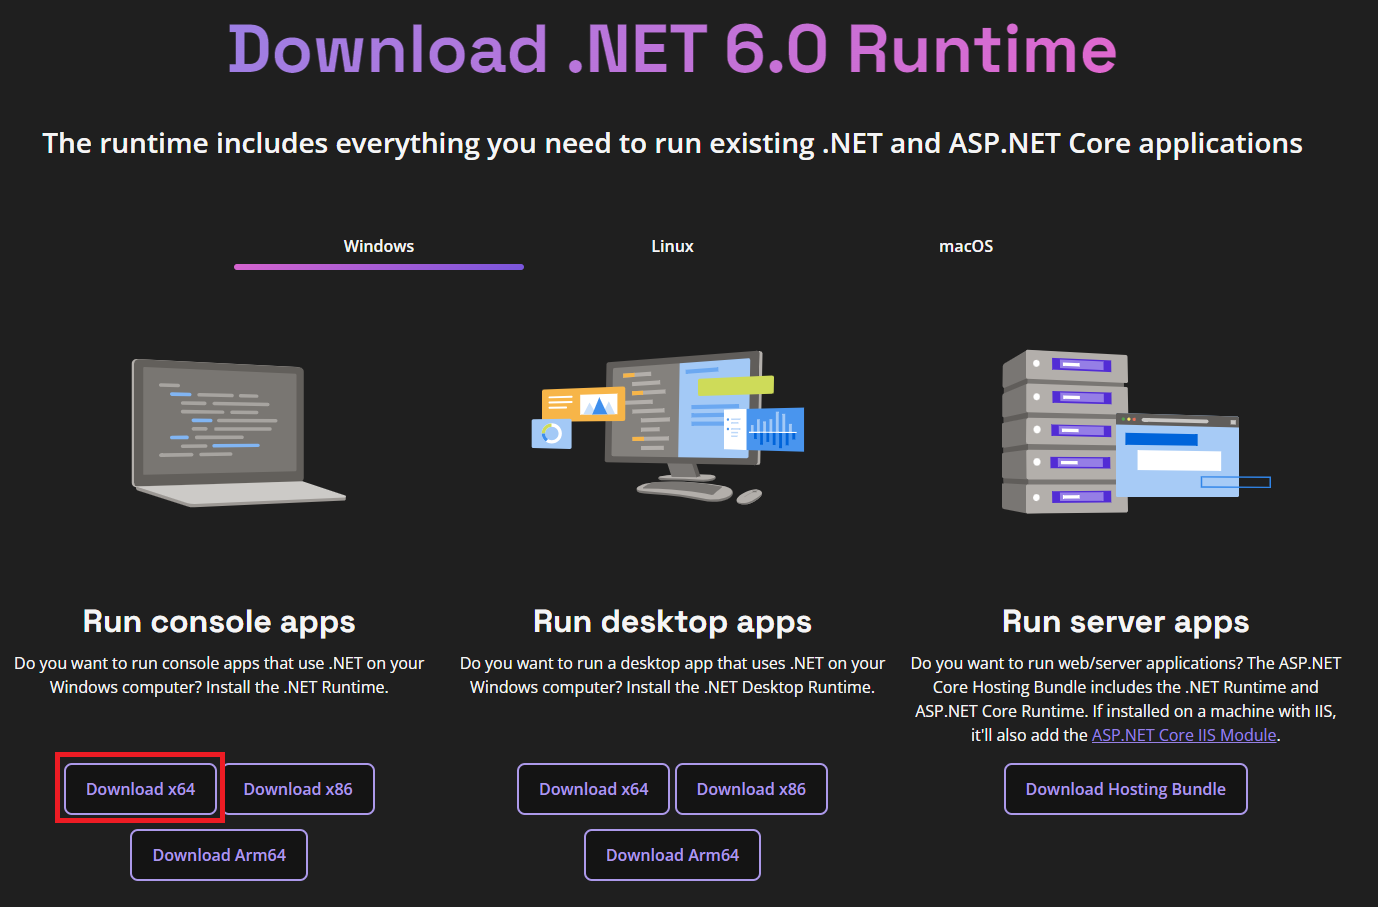This screenshot has width=1378, height=907.
Task: Download the Hosting Bundle for server apps
Action: coord(1125,788)
